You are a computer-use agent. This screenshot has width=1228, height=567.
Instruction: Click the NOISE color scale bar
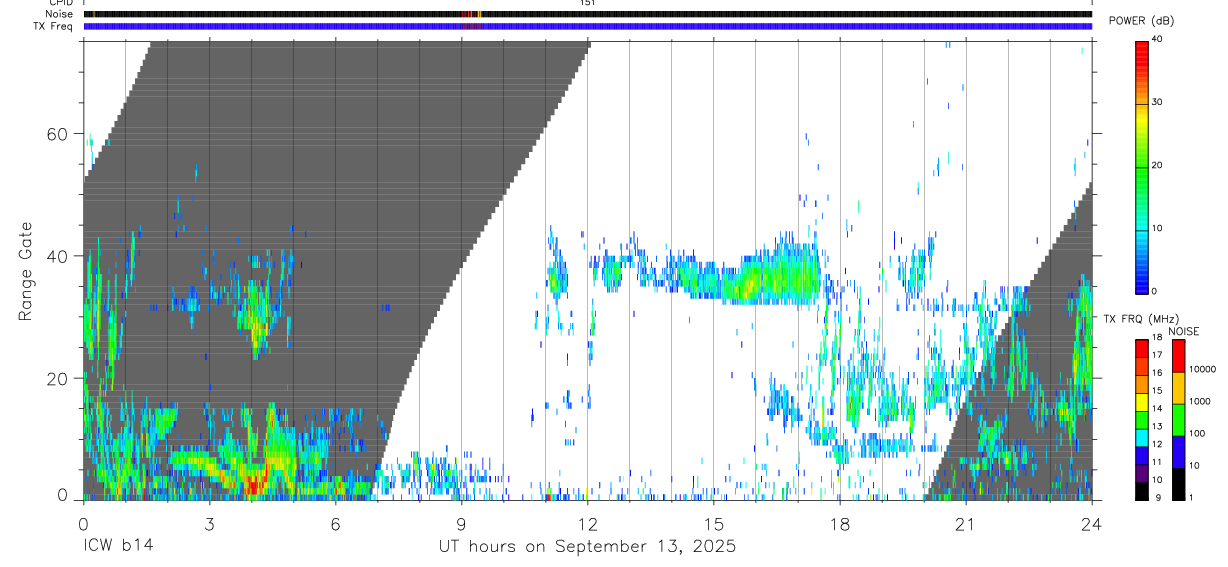1177,419
